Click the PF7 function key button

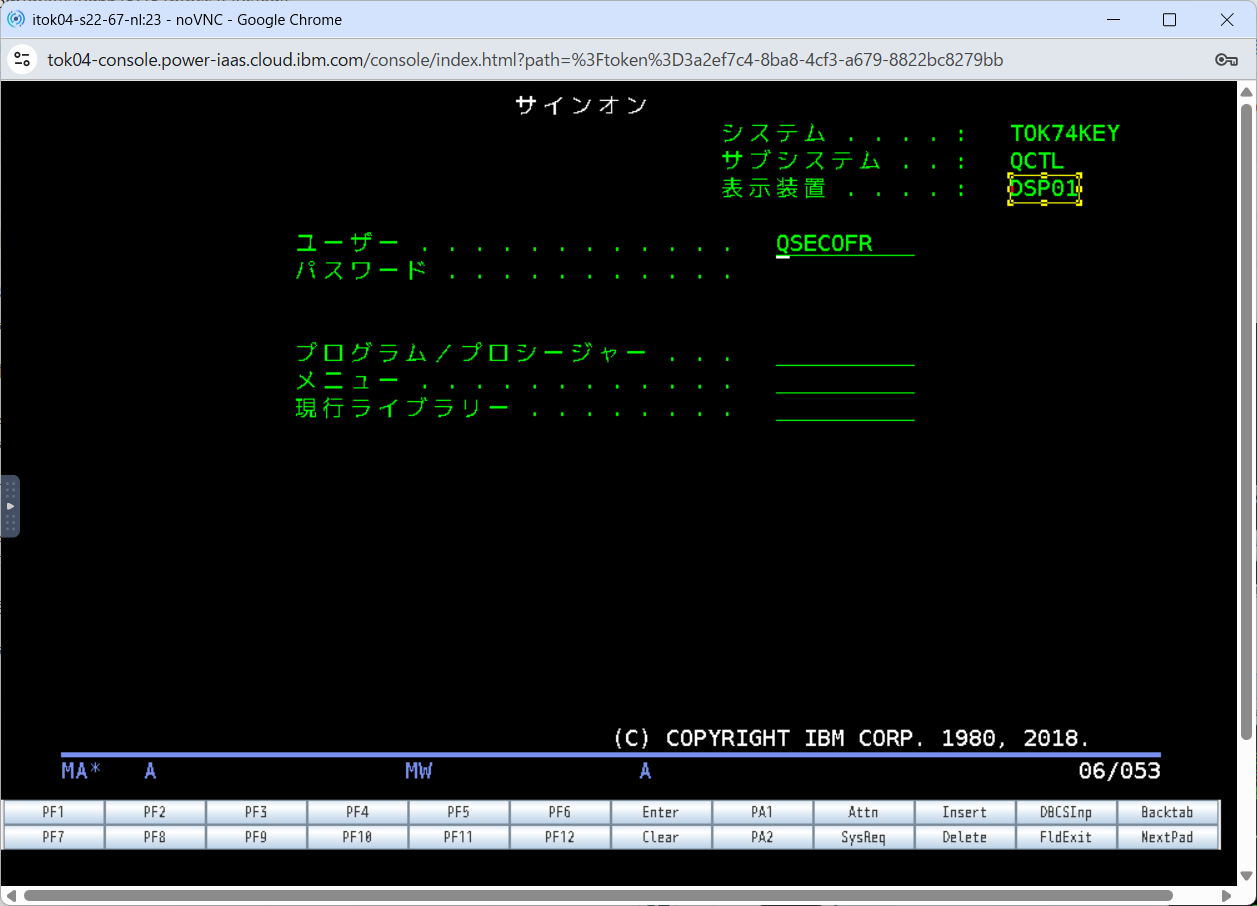tap(54, 837)
